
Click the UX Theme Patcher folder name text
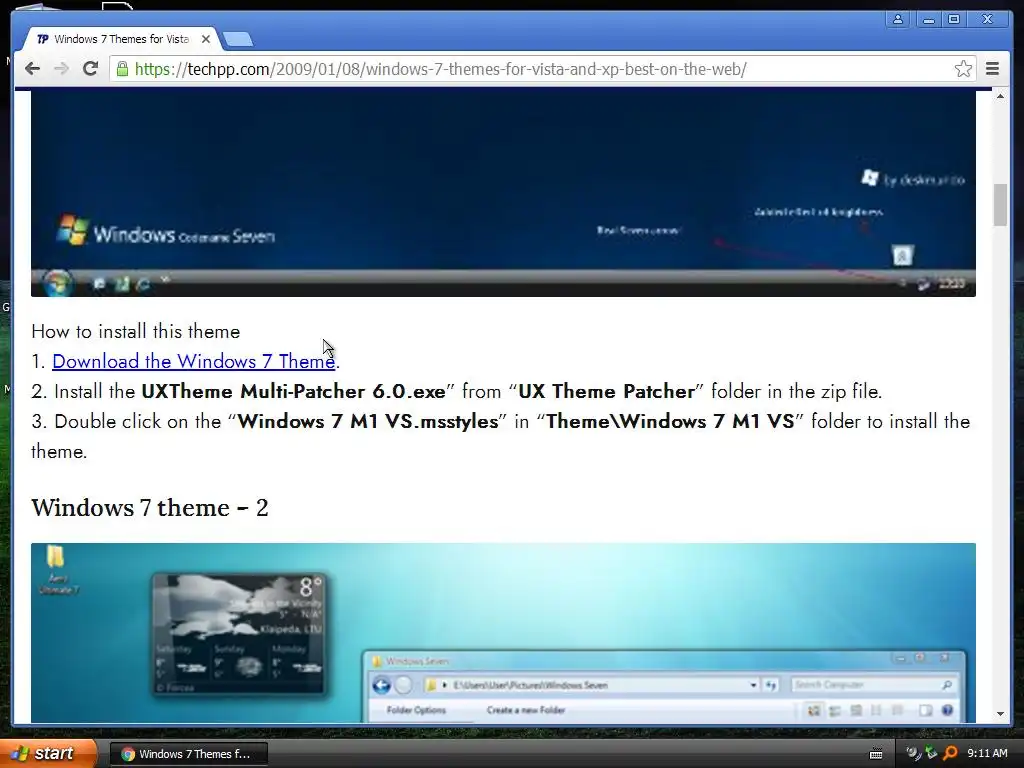607,391
